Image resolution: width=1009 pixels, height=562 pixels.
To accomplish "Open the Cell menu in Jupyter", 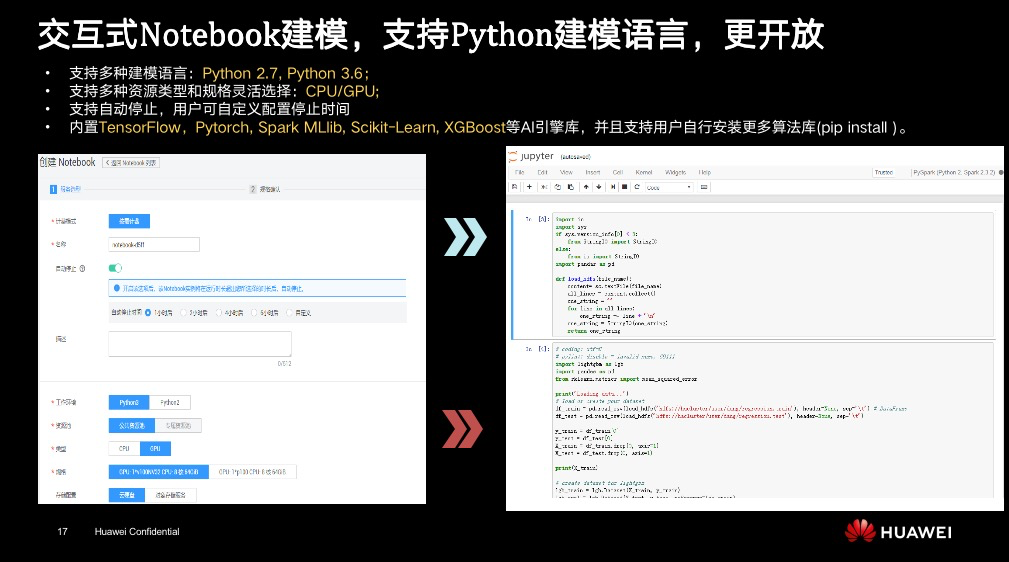I will [618, 172].
